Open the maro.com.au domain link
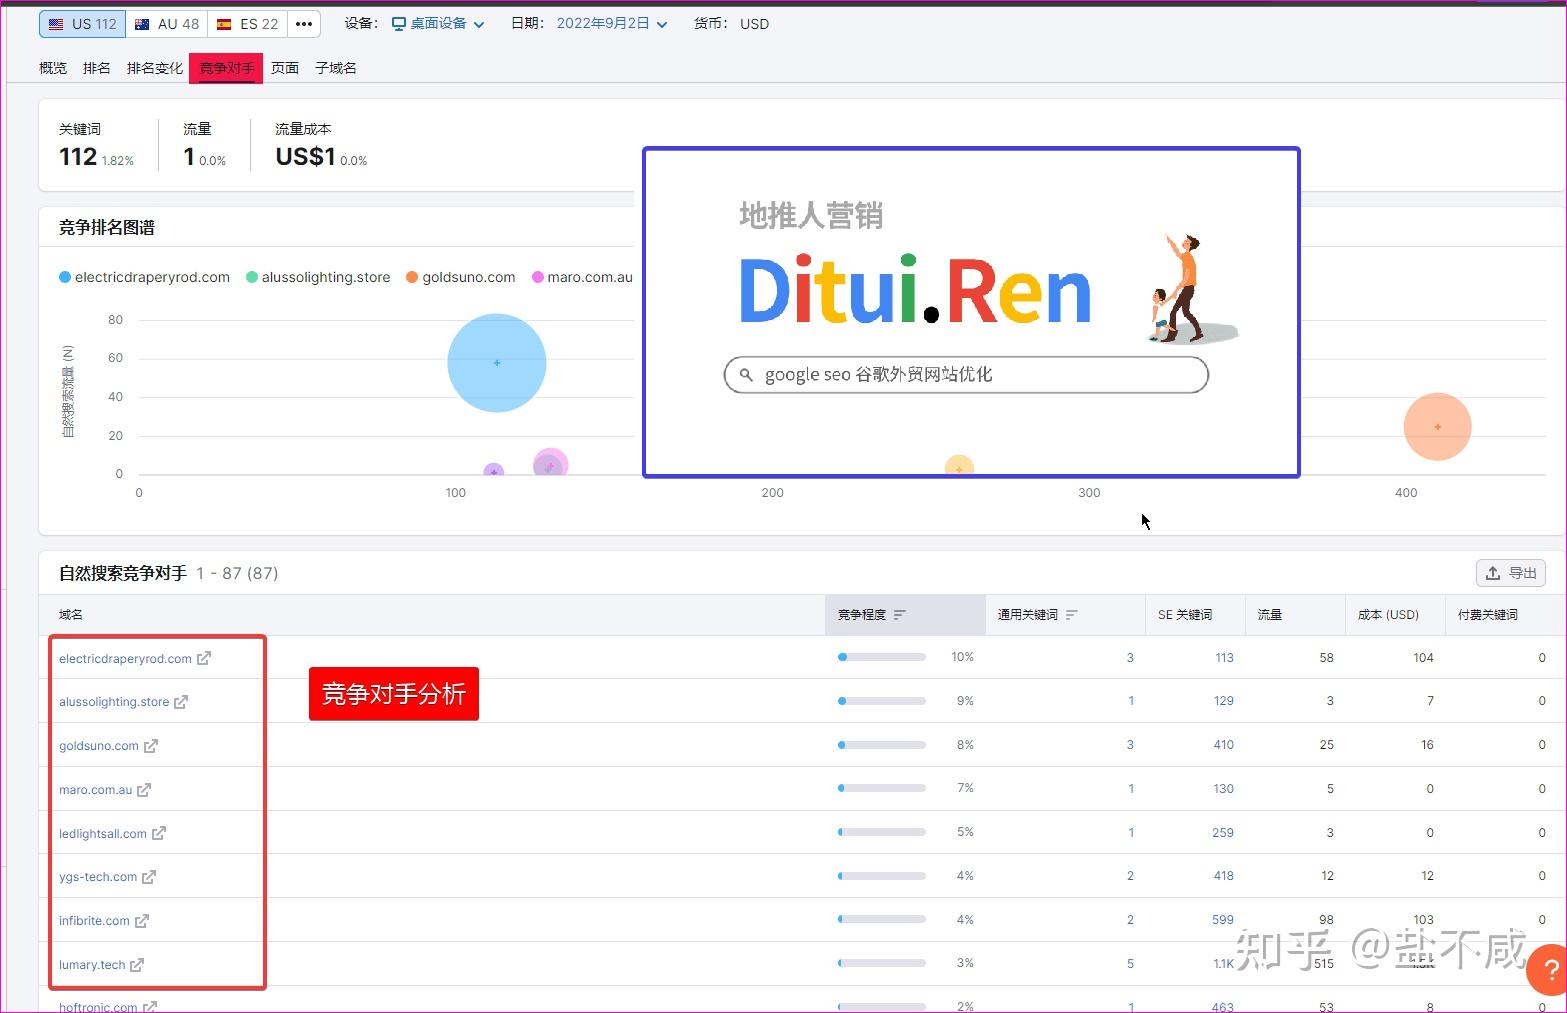This screenshot has width=1567, height=1013. click(x=95, y=790)
